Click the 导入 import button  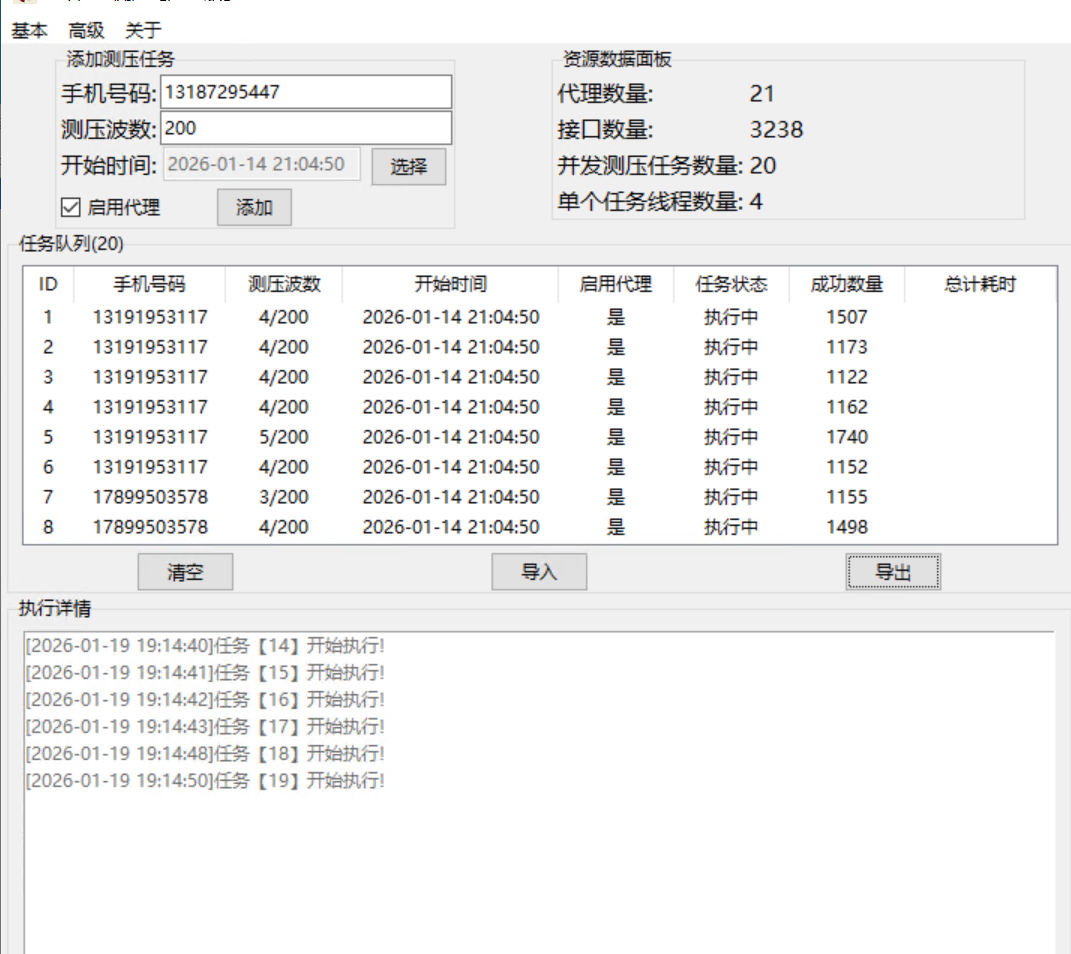click(x=538, y=571)
